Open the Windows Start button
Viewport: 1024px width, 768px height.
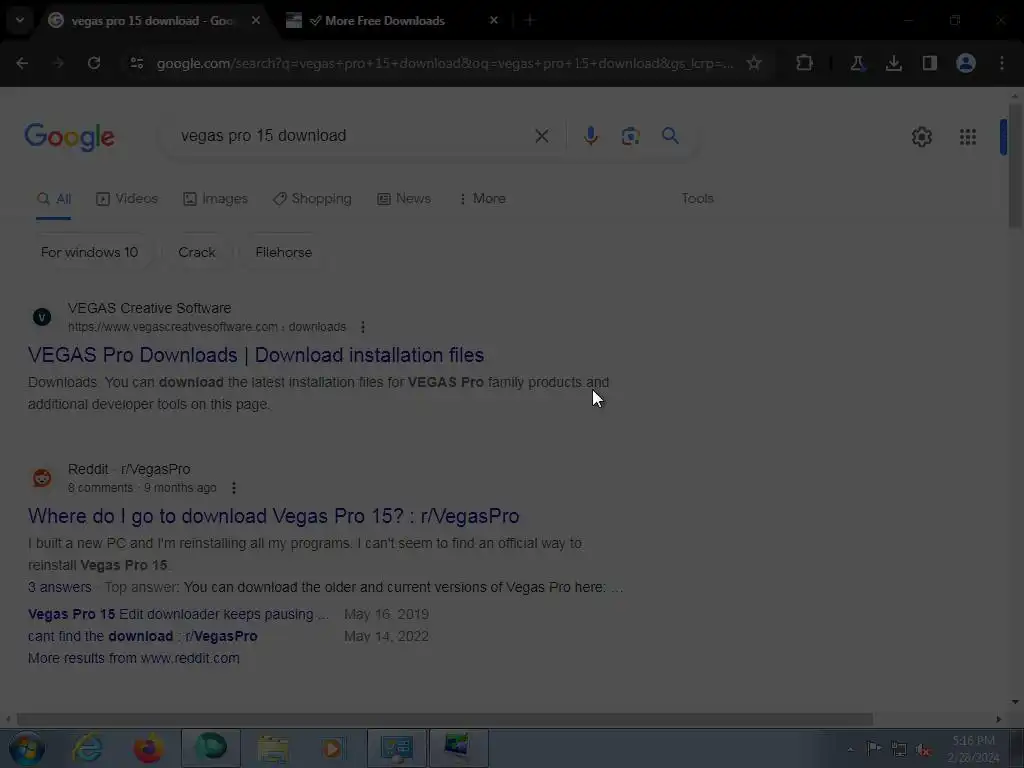27,748
